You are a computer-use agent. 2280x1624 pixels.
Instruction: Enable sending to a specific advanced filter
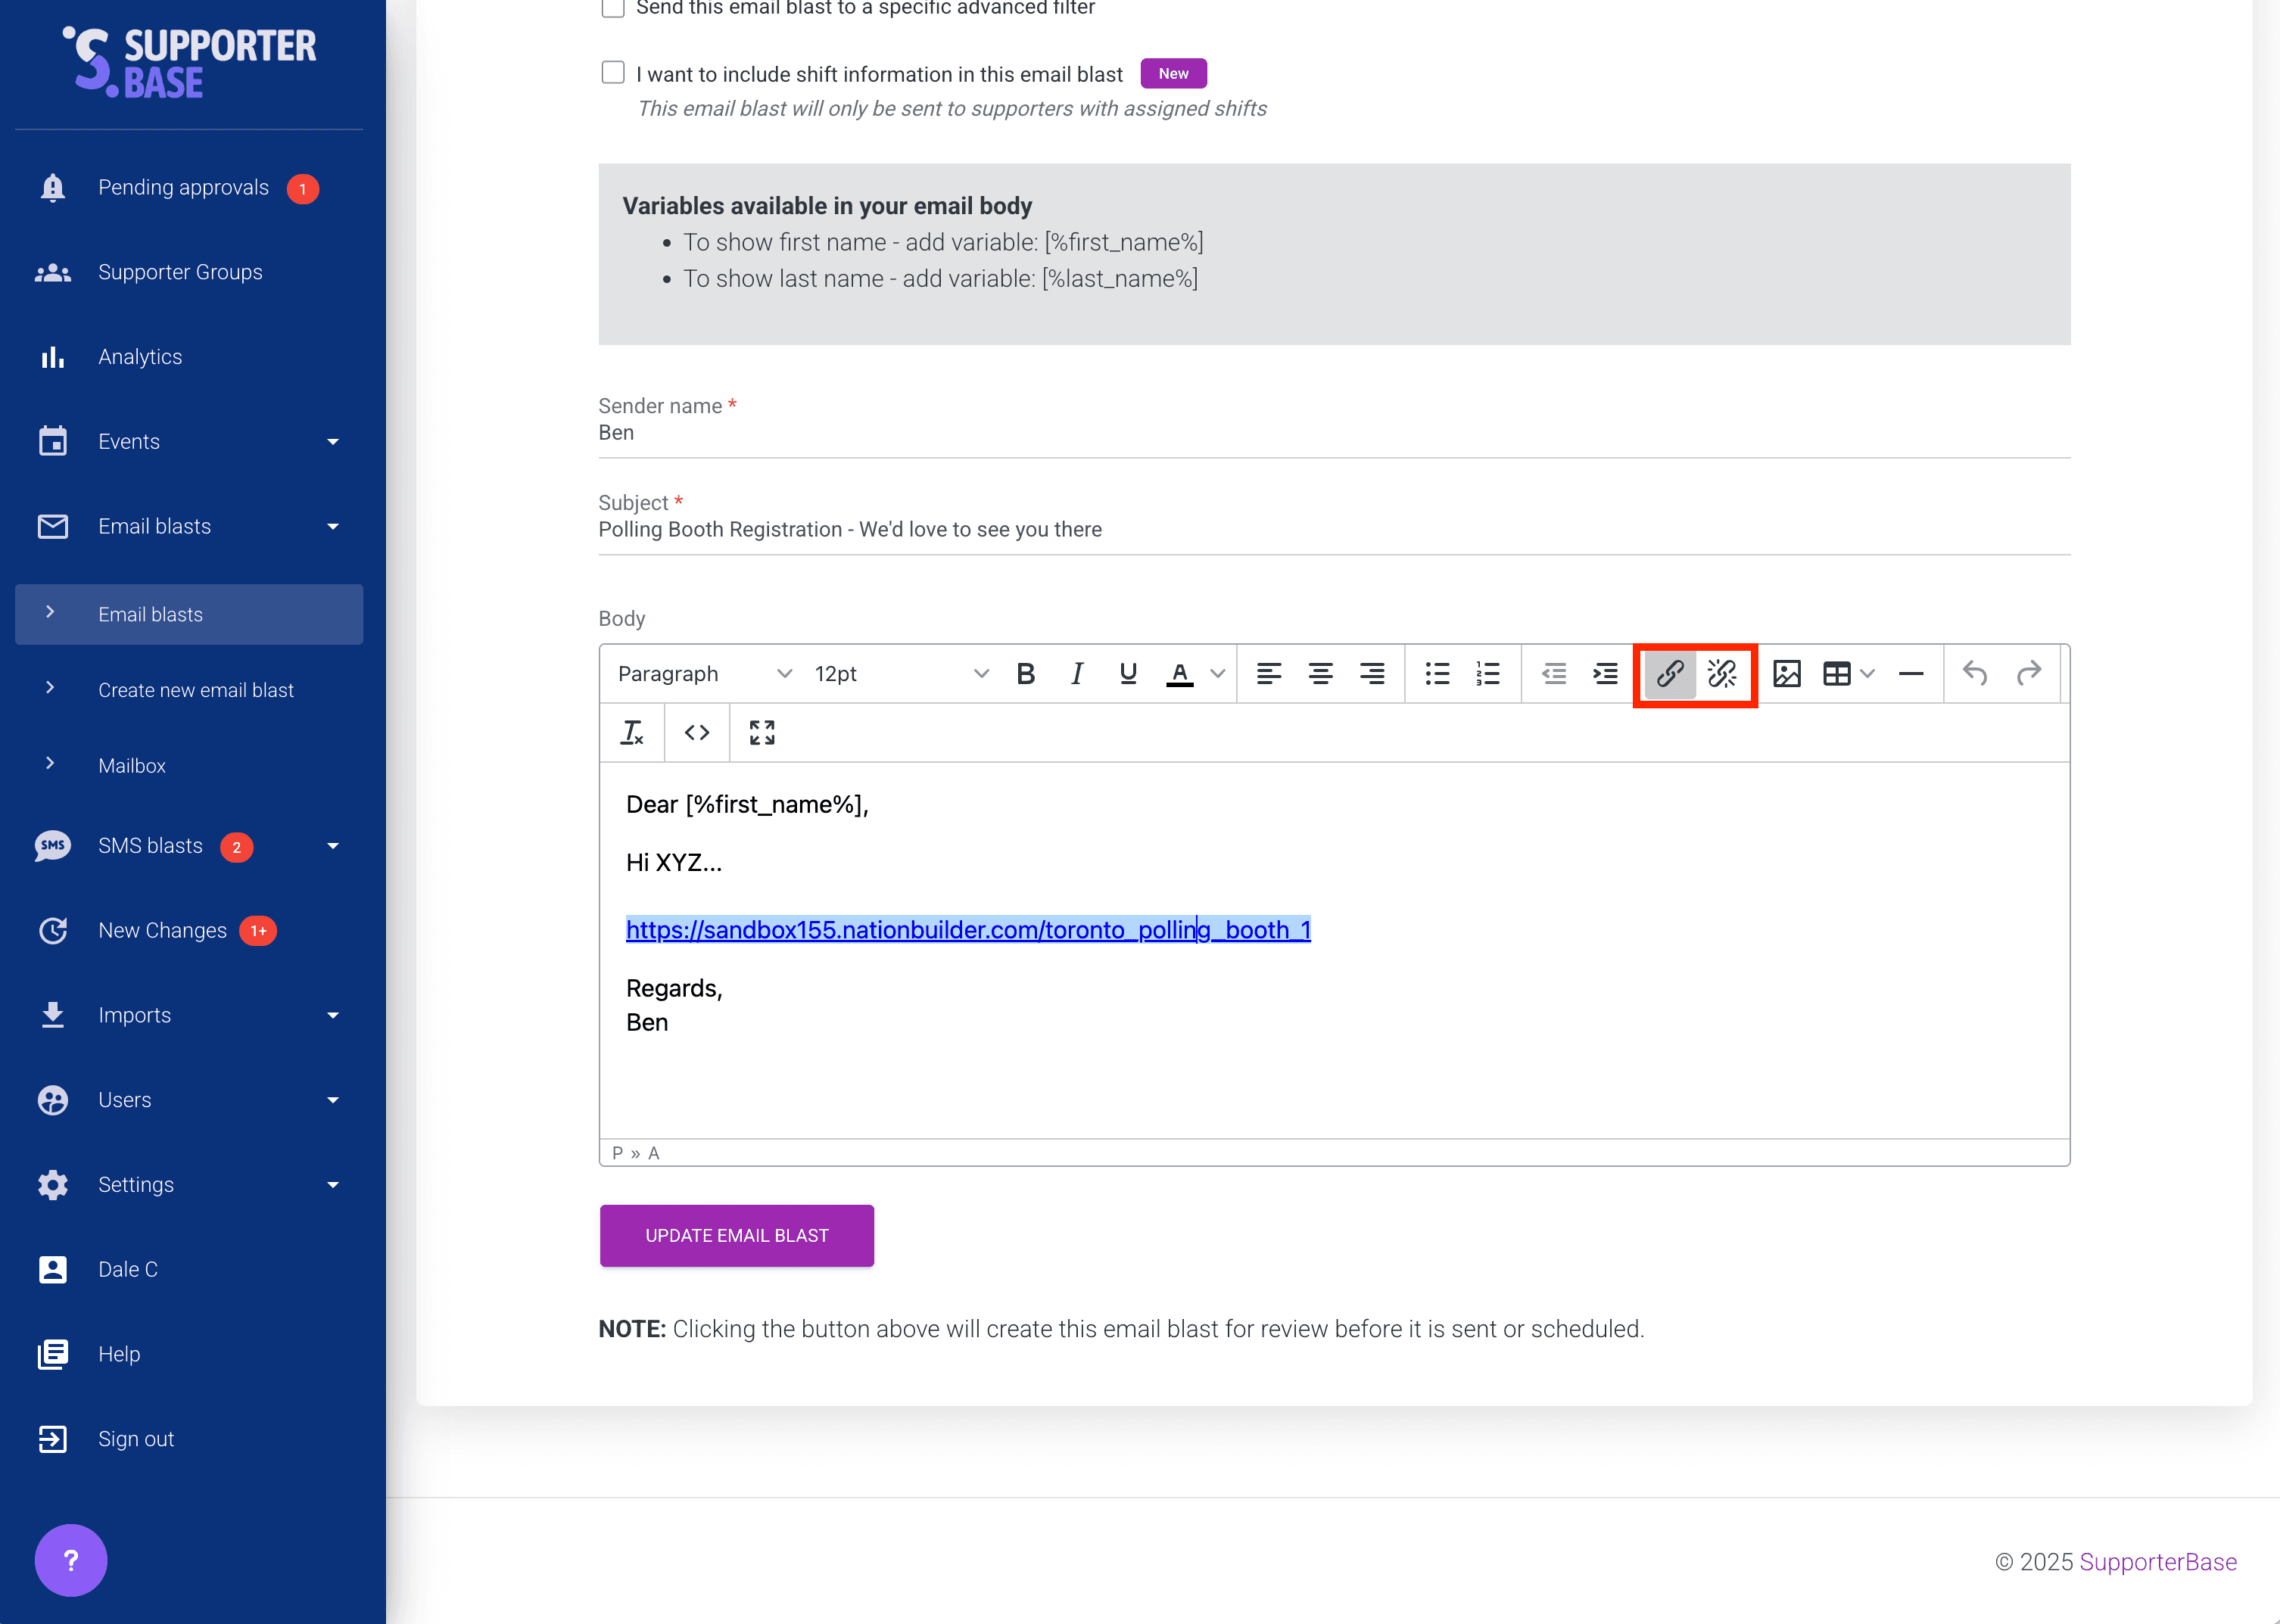[612, 8]
